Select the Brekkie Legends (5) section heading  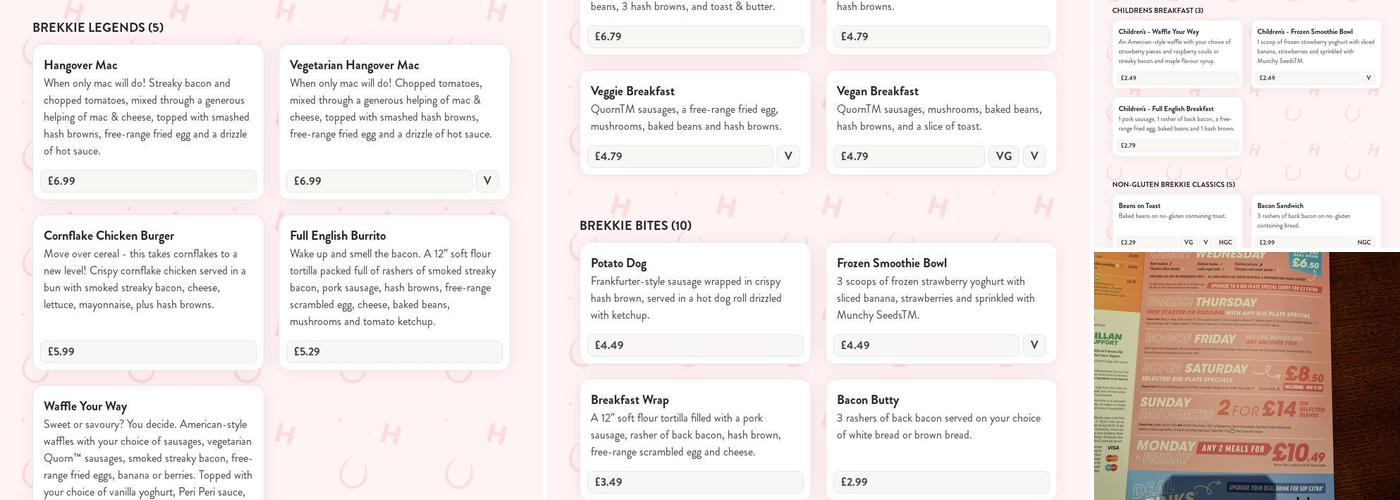pyautogui.click(x=98, y=27)
